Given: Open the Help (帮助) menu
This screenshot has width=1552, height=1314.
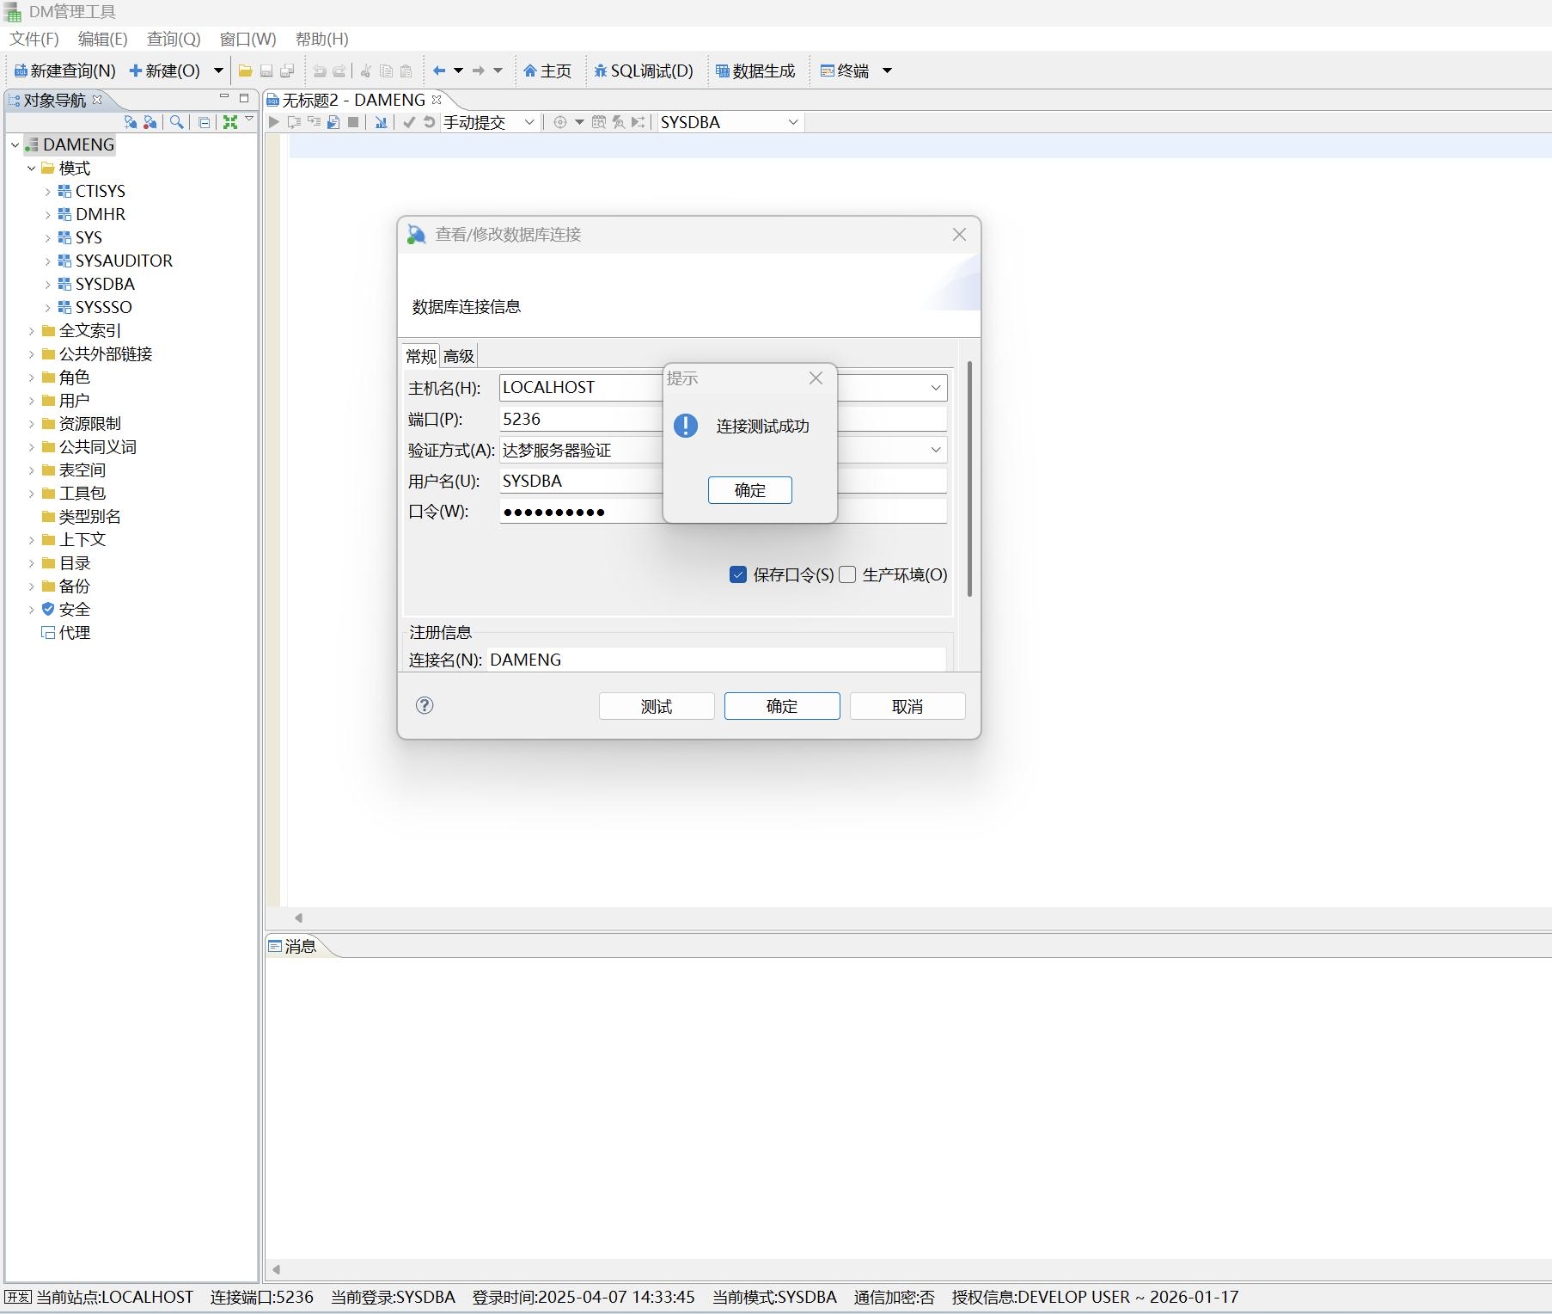Looking at the screenshot, I should coord(322,39).
